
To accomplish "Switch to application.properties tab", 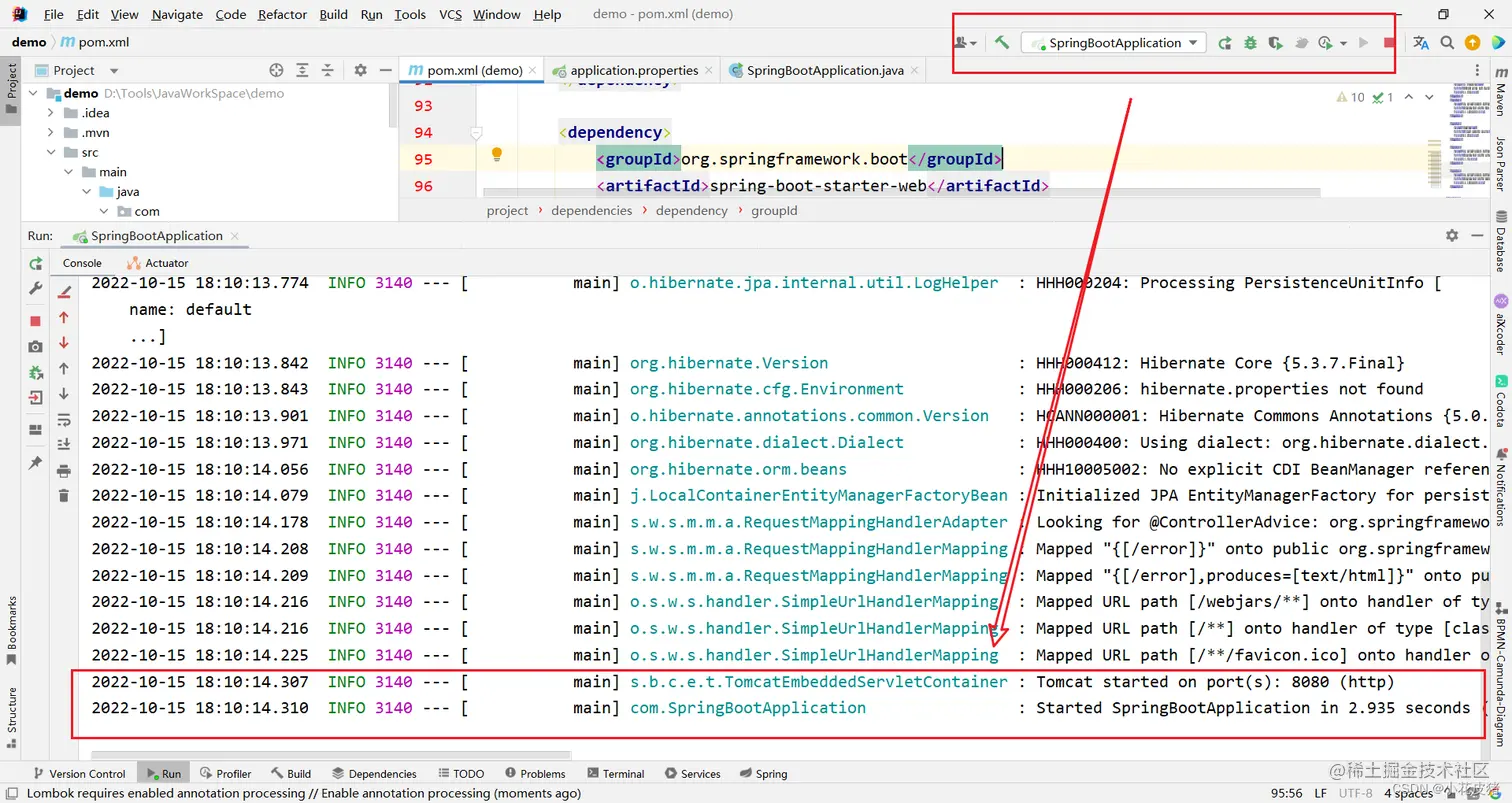I will click(634, 70).
